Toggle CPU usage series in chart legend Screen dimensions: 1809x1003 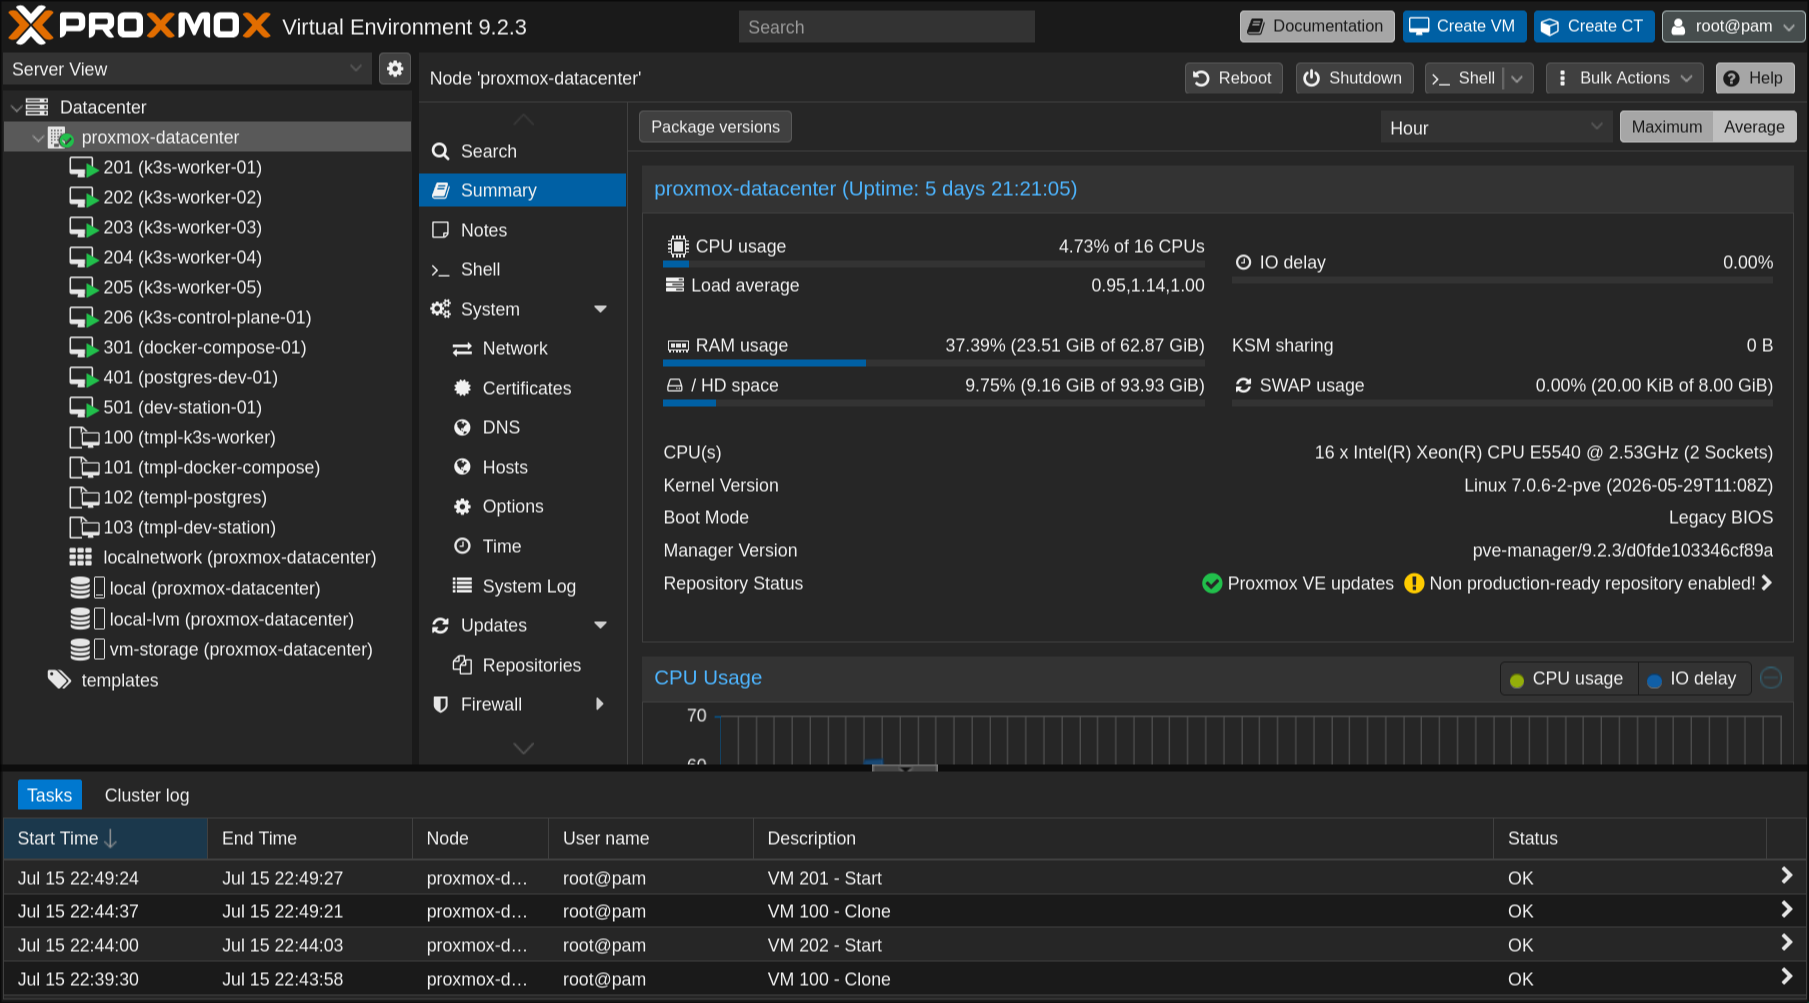pyautogui.click(x=1567, y=679)
